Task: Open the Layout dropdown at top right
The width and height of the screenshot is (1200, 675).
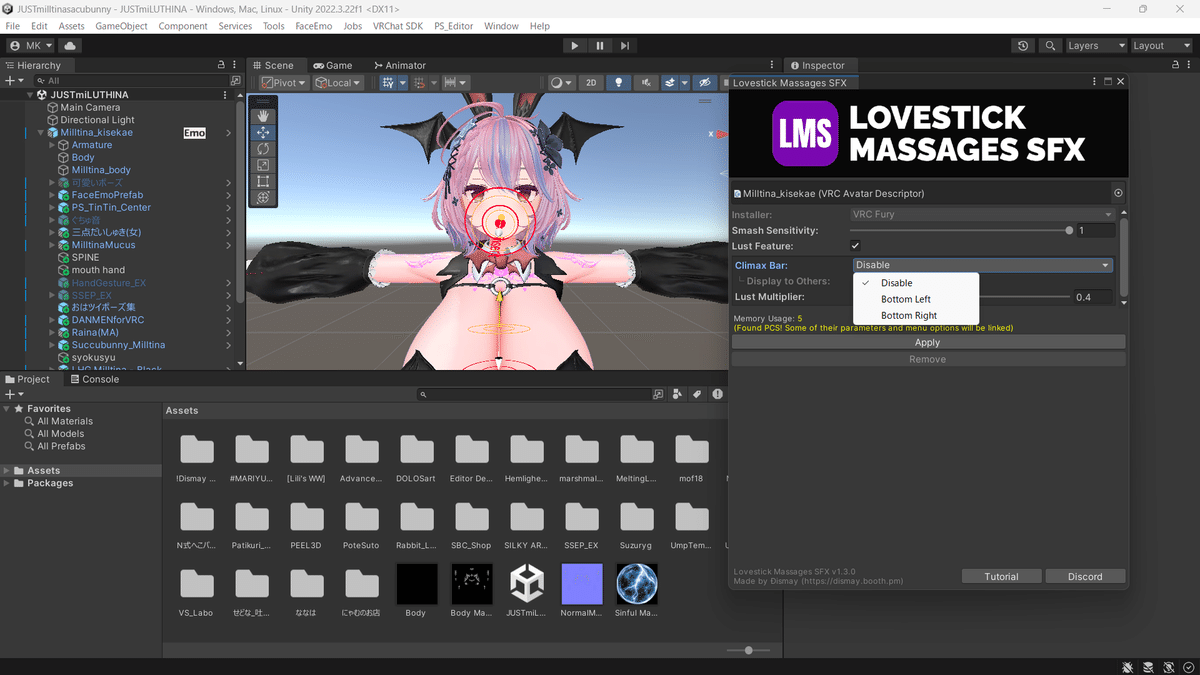Action: [1160, 45]
